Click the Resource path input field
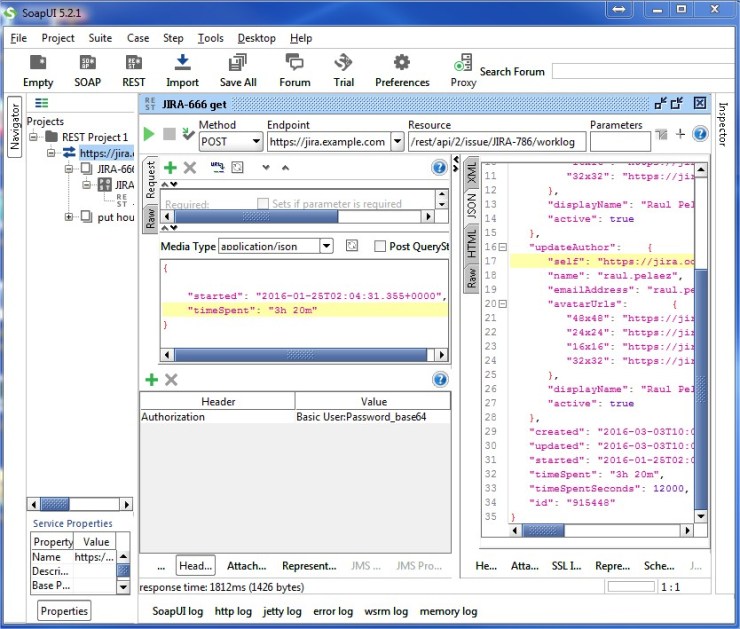This screenshot has width=740, height=629. (x=496, y=142)
